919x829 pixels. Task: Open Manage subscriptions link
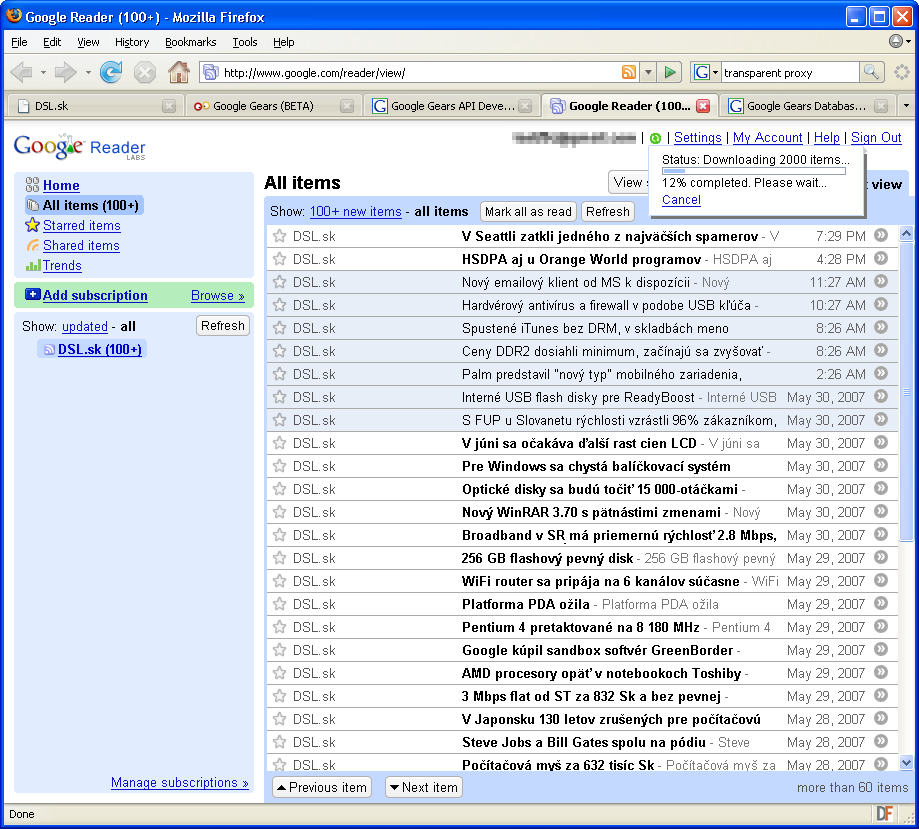[x=179, y=783]
